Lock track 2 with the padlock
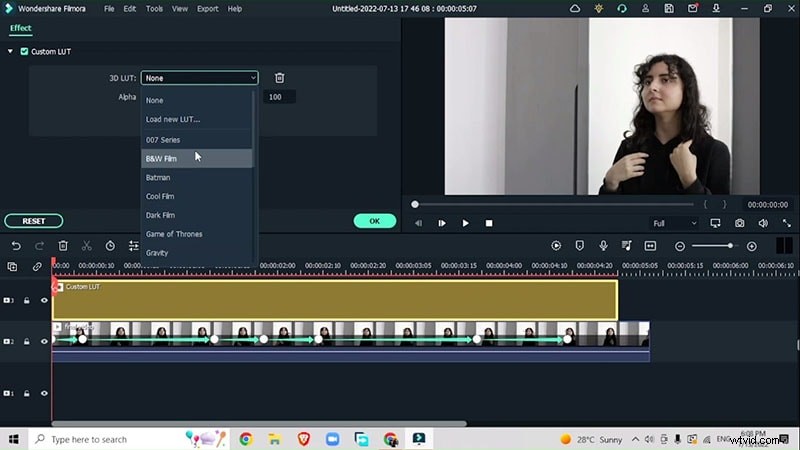The image size is (800, 450). (27, 341)
